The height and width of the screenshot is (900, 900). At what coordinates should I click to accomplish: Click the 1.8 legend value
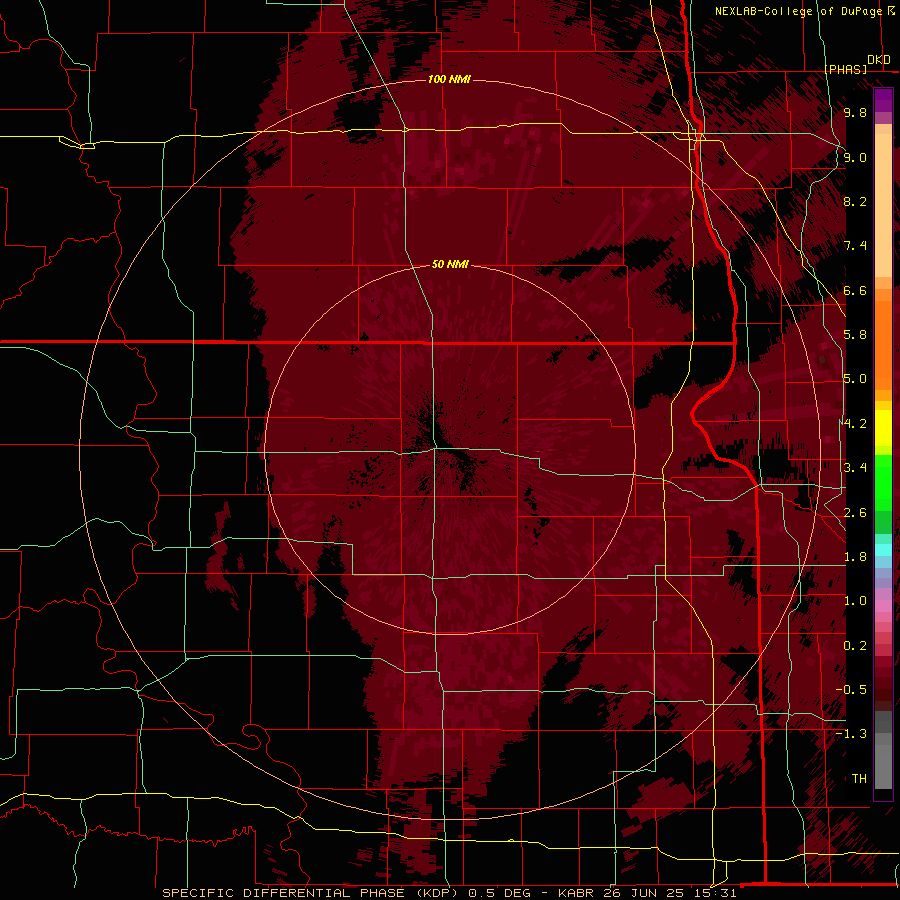[x=855, y=557]
